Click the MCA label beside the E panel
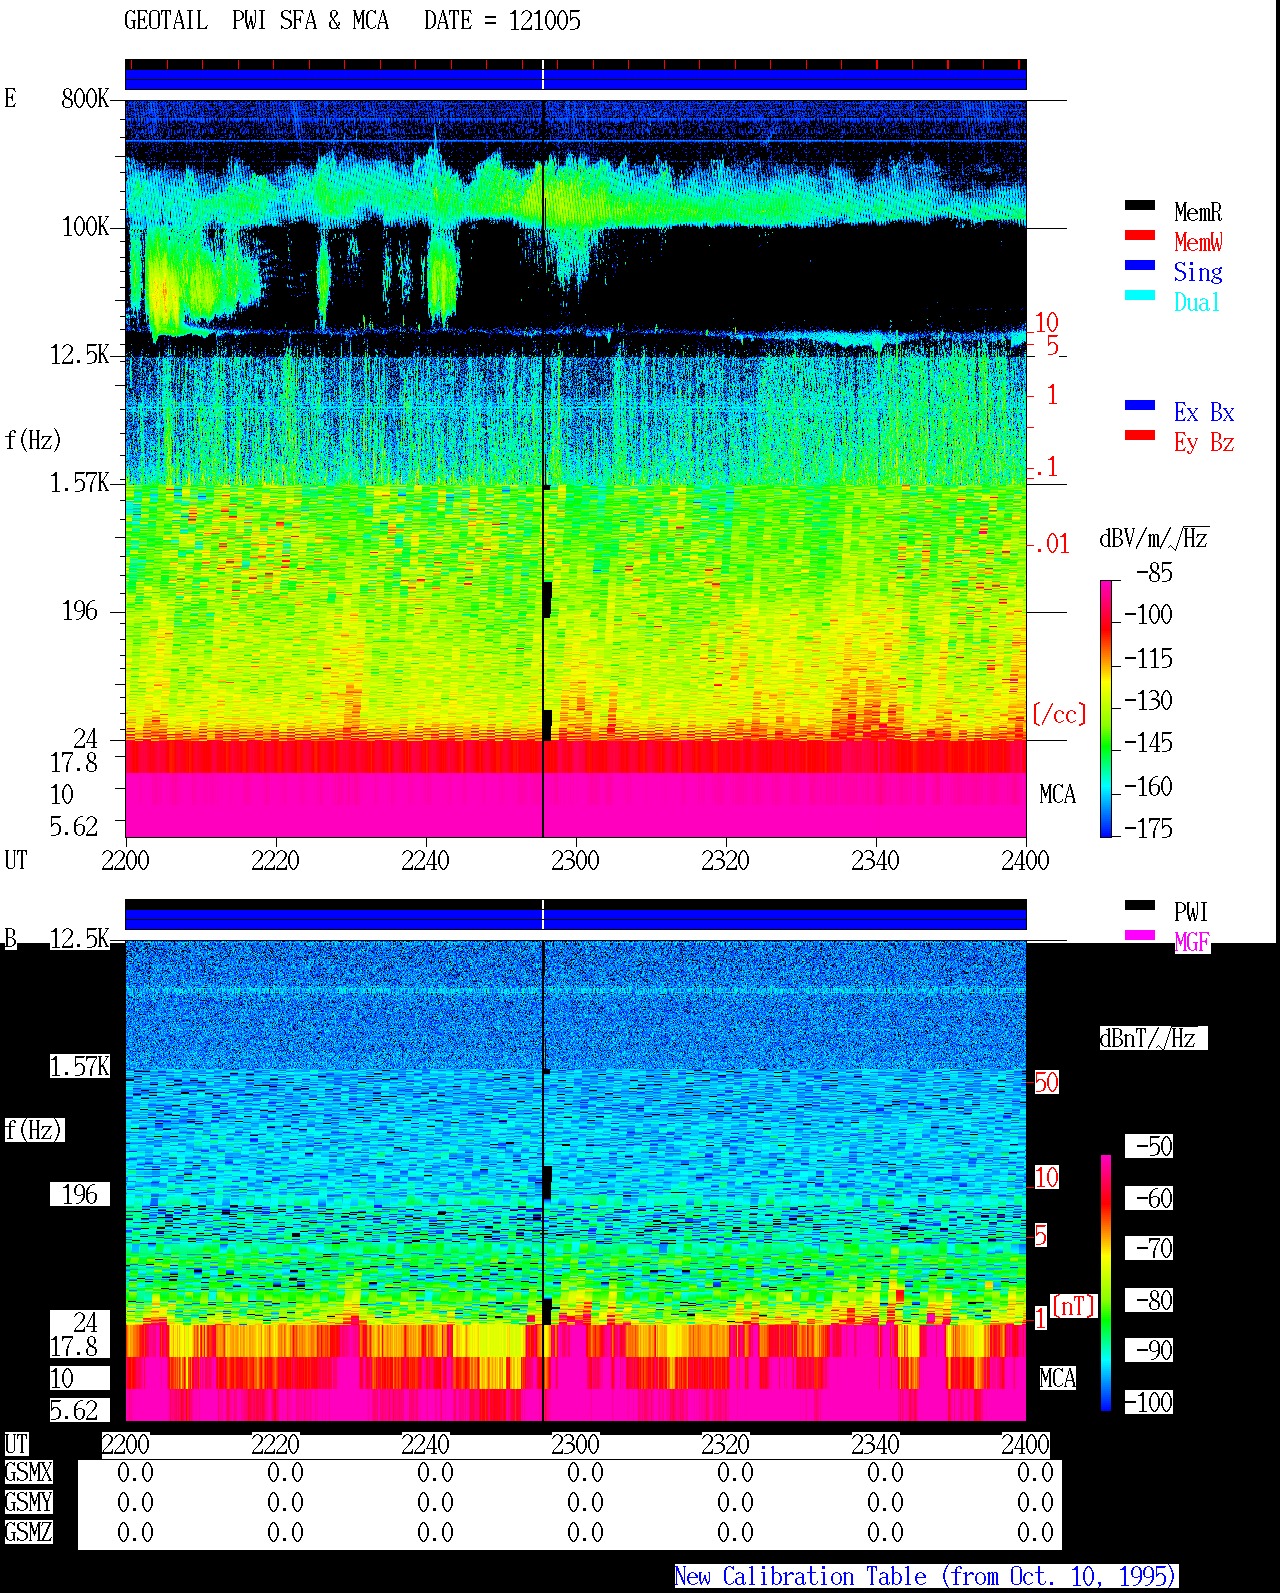The image size is (1280, 1593). 1057,795
